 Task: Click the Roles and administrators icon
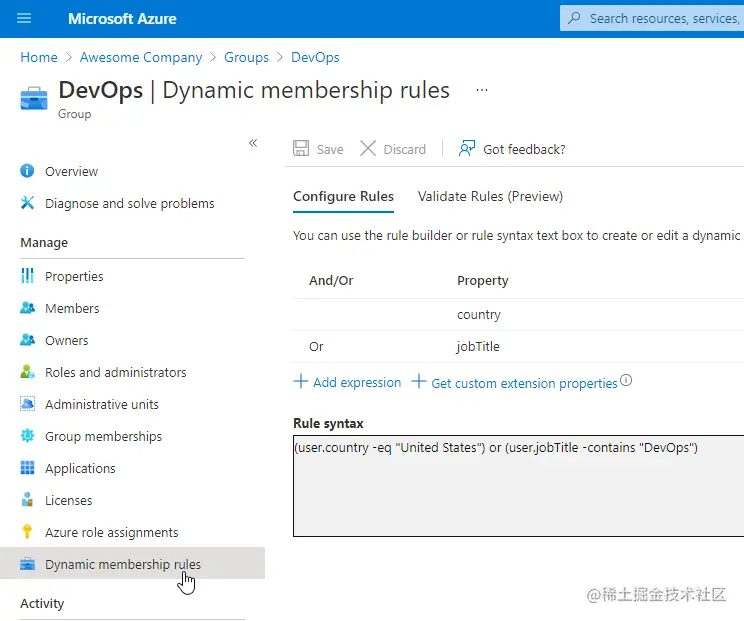tap(27, 371)
